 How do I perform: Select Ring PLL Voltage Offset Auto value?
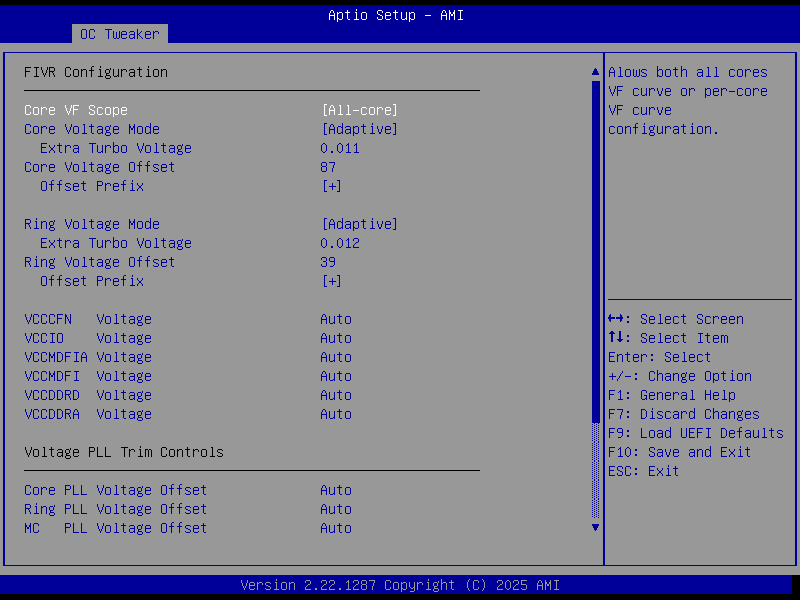pos(336,509)
